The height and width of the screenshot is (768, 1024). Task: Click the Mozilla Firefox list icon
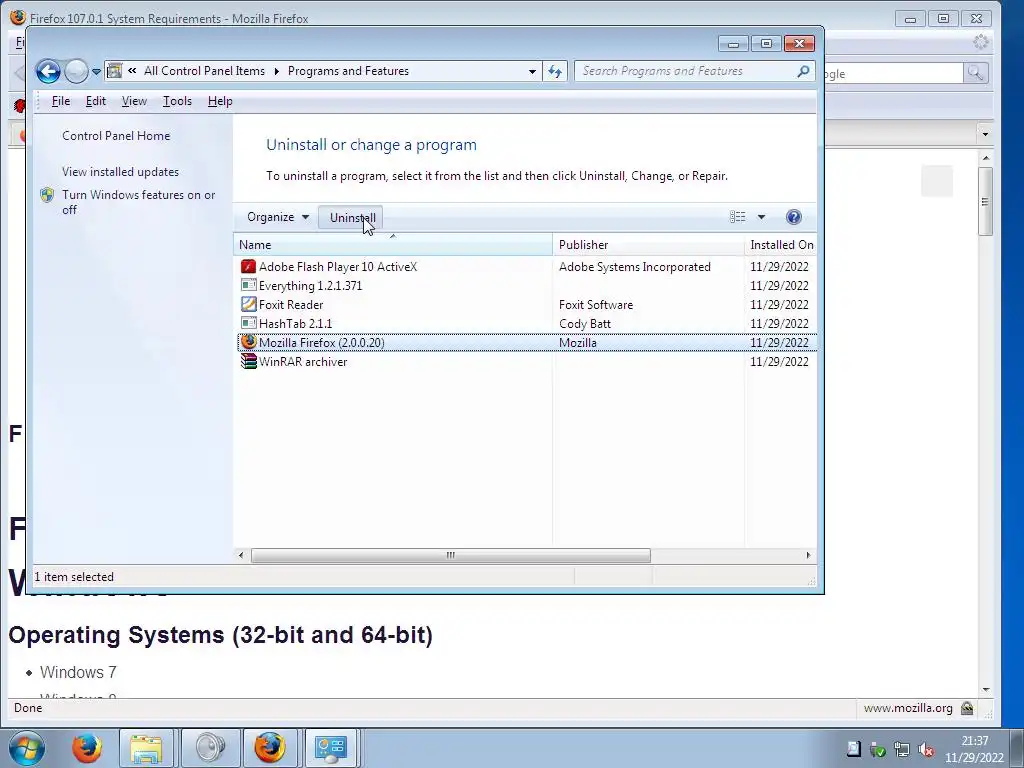pyautogui.click(x=248, y=342)
